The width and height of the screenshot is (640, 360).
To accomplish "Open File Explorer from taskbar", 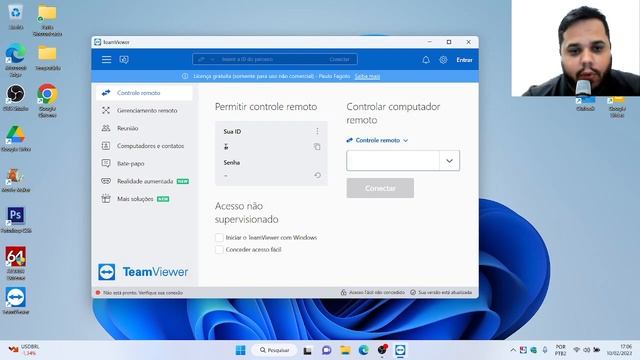I will [345, 350].
